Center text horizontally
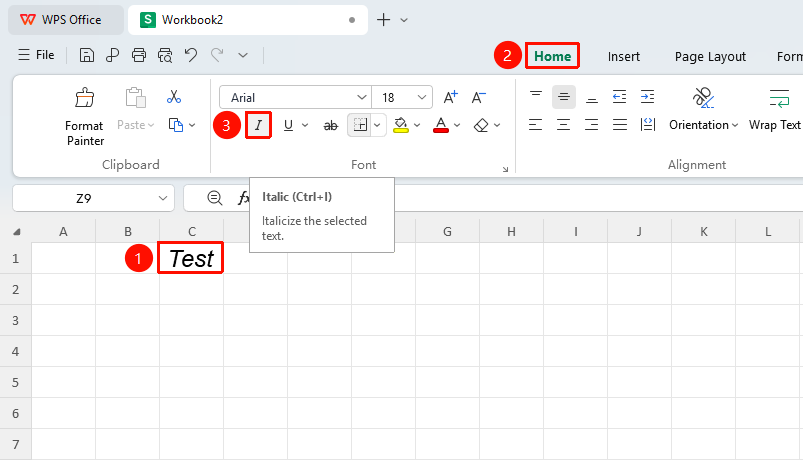Image resolution: width=803 pixels, height=460 pixels. [x=564, y=124]
